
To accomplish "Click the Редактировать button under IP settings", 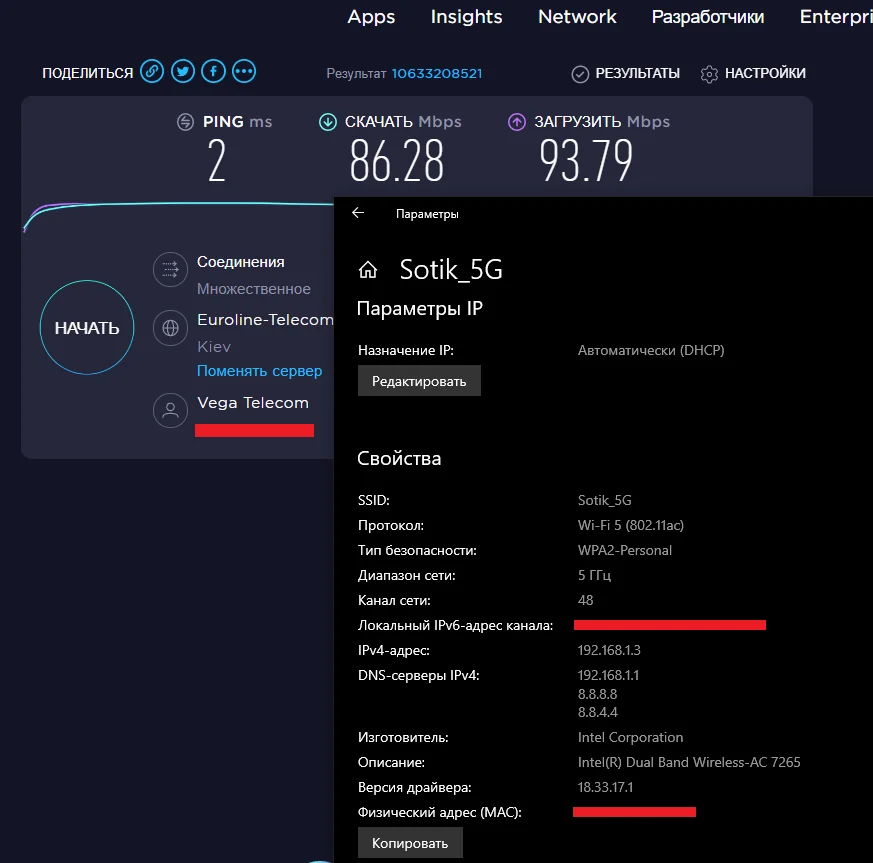I will [419, 381].
